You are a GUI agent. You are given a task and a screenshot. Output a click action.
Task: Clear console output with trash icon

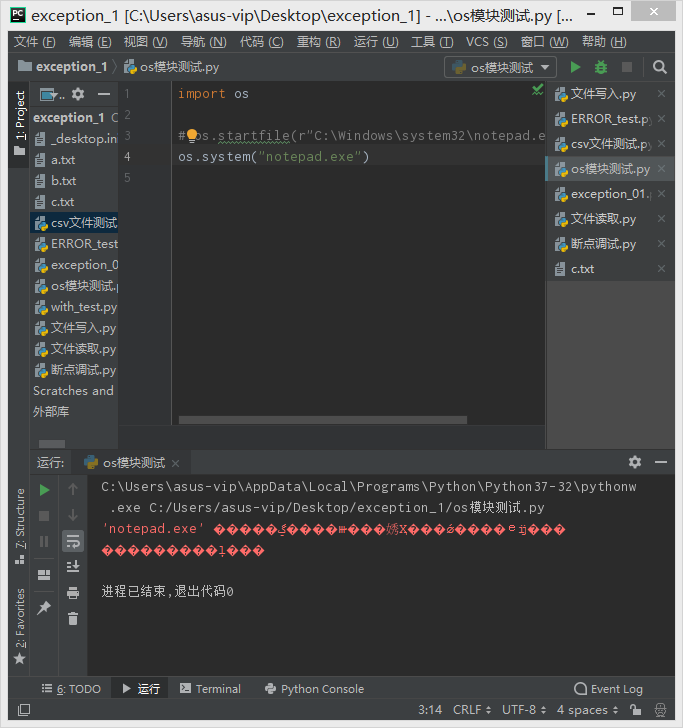click(73, 618)
